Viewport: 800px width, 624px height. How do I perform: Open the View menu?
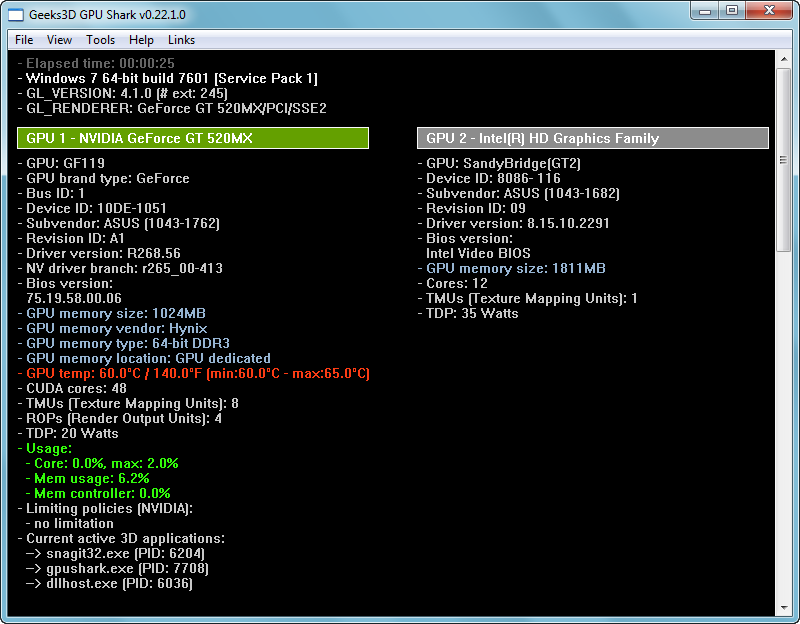click(x=59, y=40)
